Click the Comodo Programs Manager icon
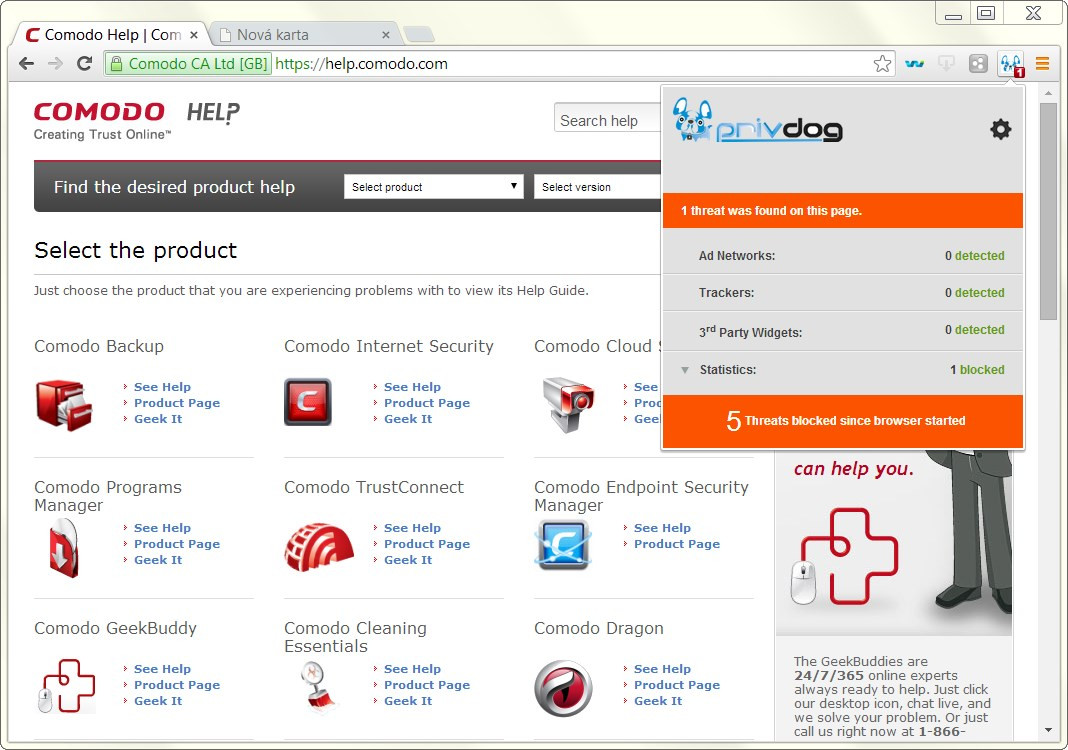This screenshot has height=750, width=1068. 63,548
